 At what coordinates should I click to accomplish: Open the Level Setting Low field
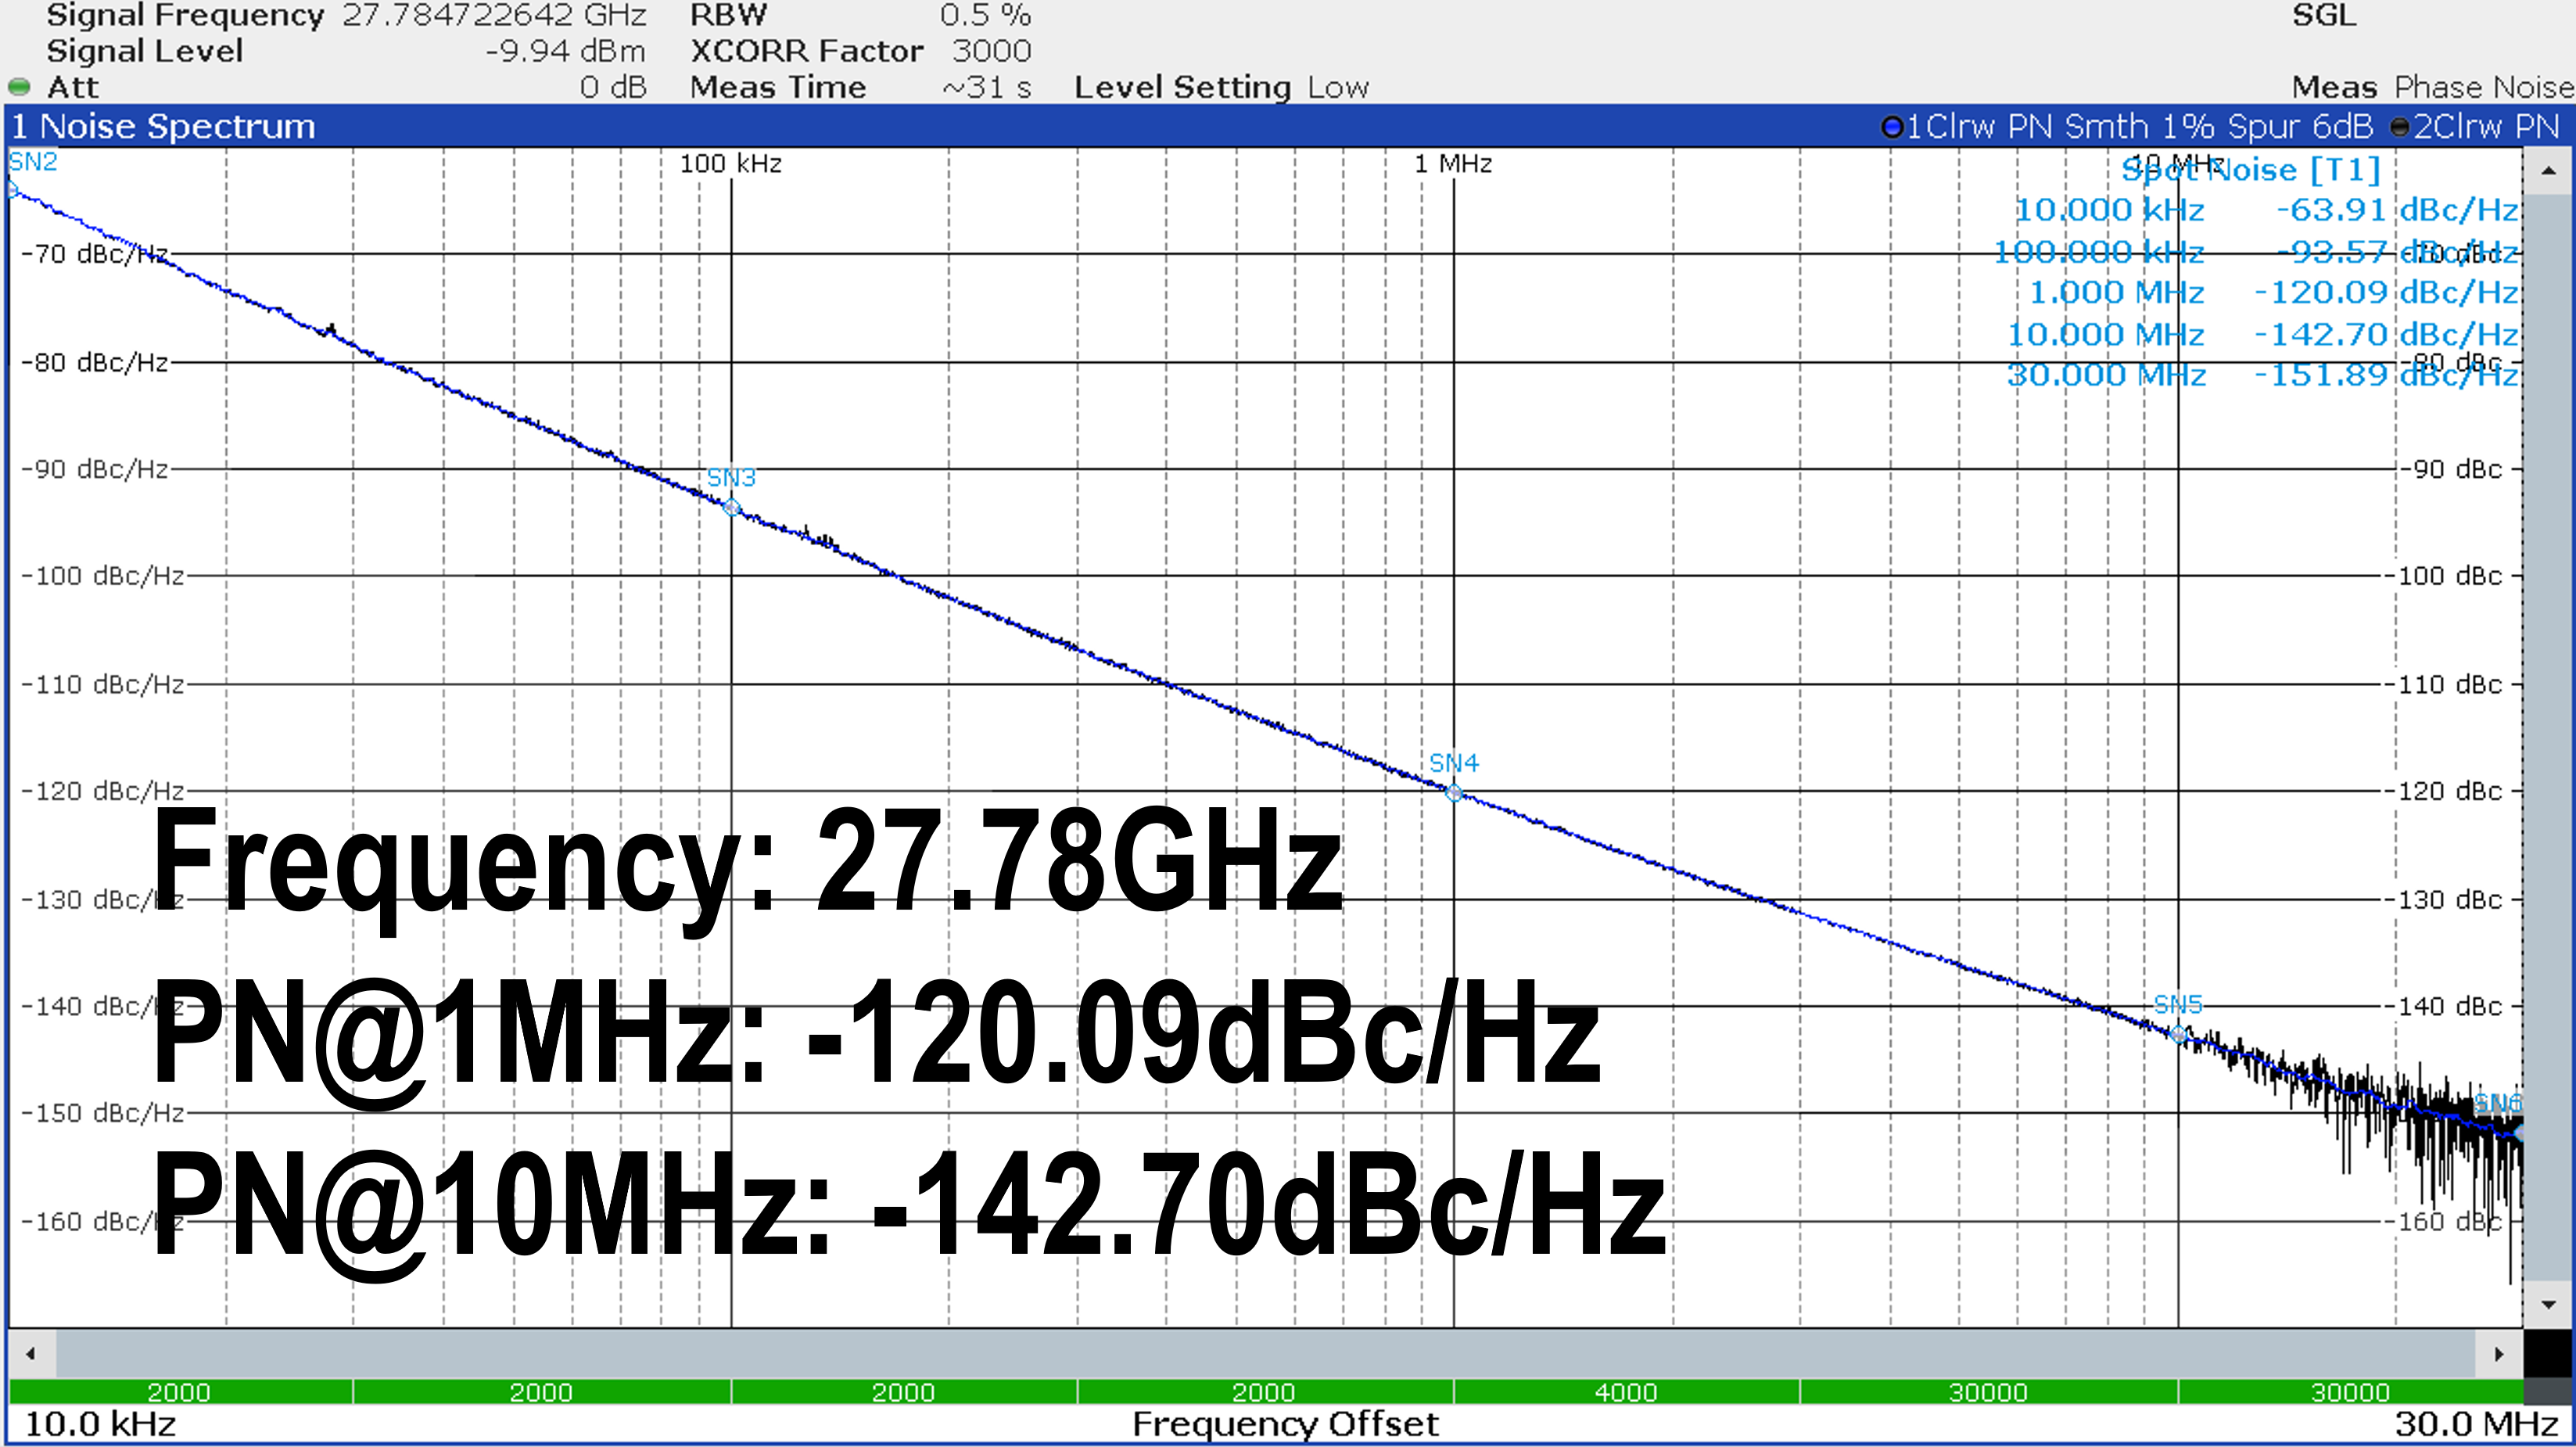(x=1338, y=87)
